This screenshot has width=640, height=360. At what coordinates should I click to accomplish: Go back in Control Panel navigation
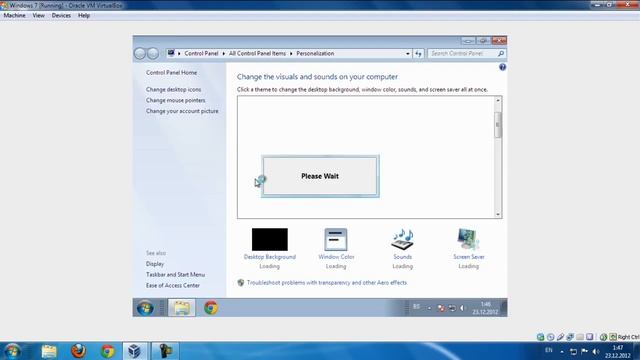click(140, 53)
